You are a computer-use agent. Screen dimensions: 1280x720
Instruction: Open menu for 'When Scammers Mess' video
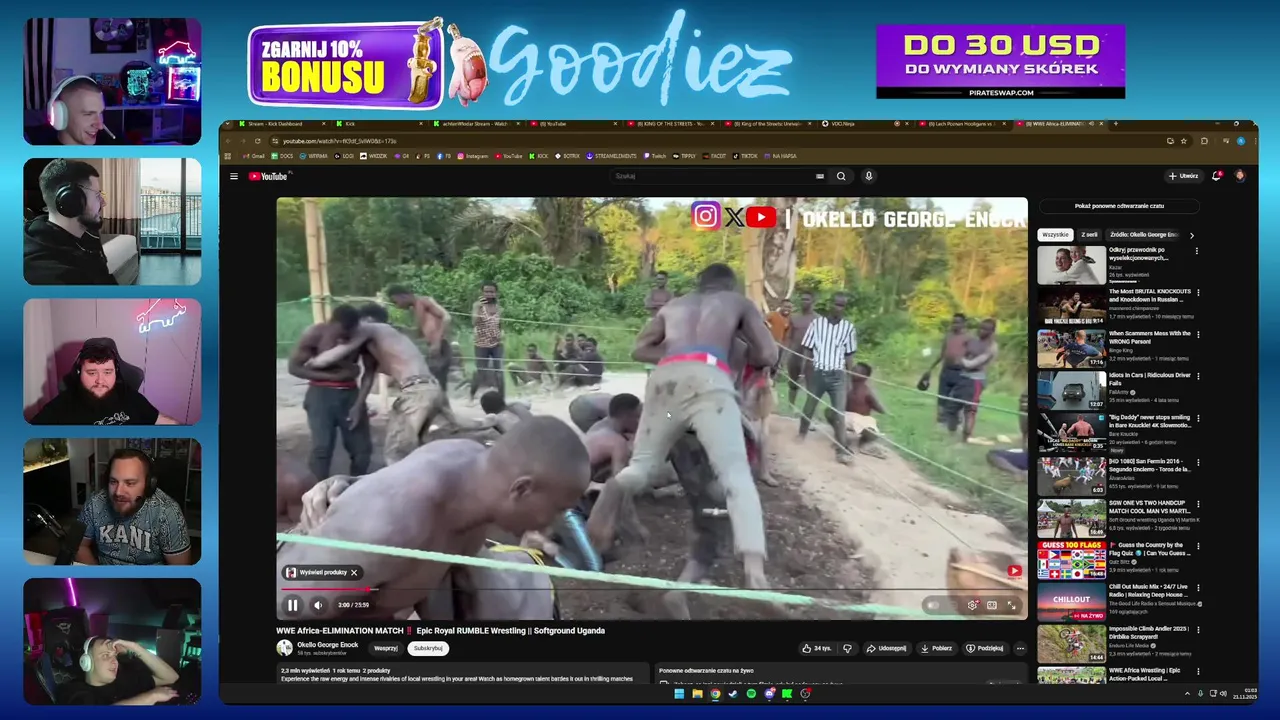click(1197, 335)
